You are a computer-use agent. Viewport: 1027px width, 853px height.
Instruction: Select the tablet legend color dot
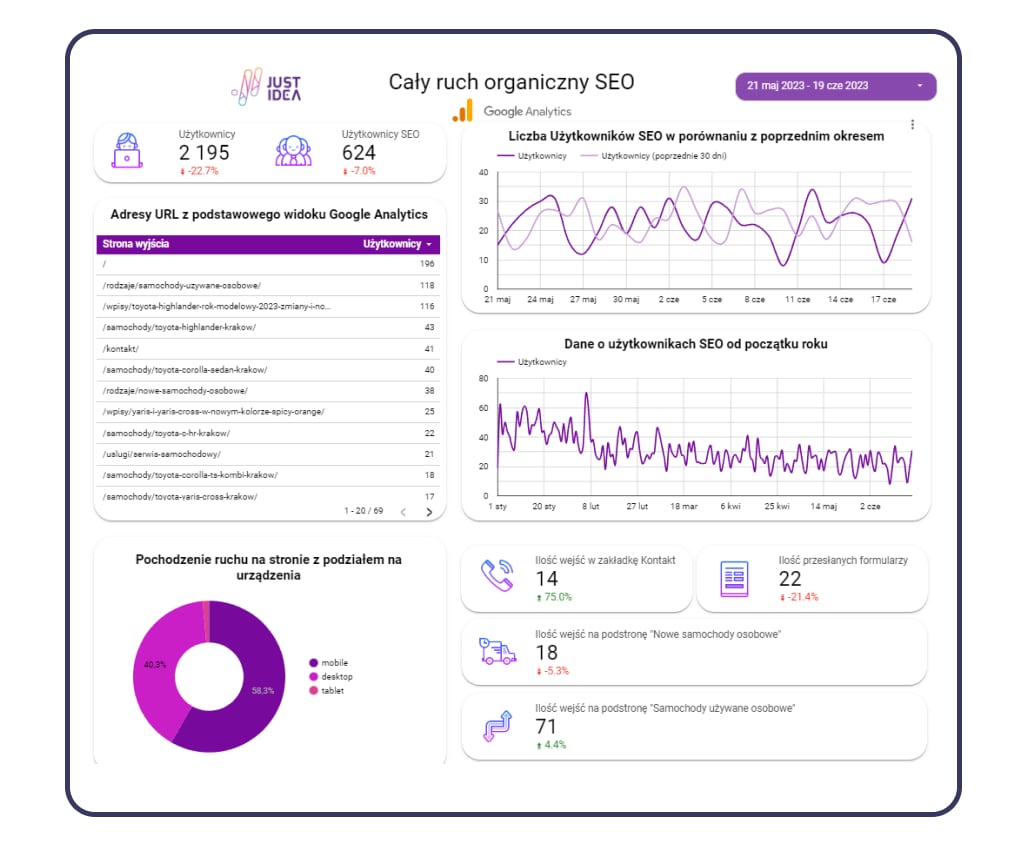(314, 691)
